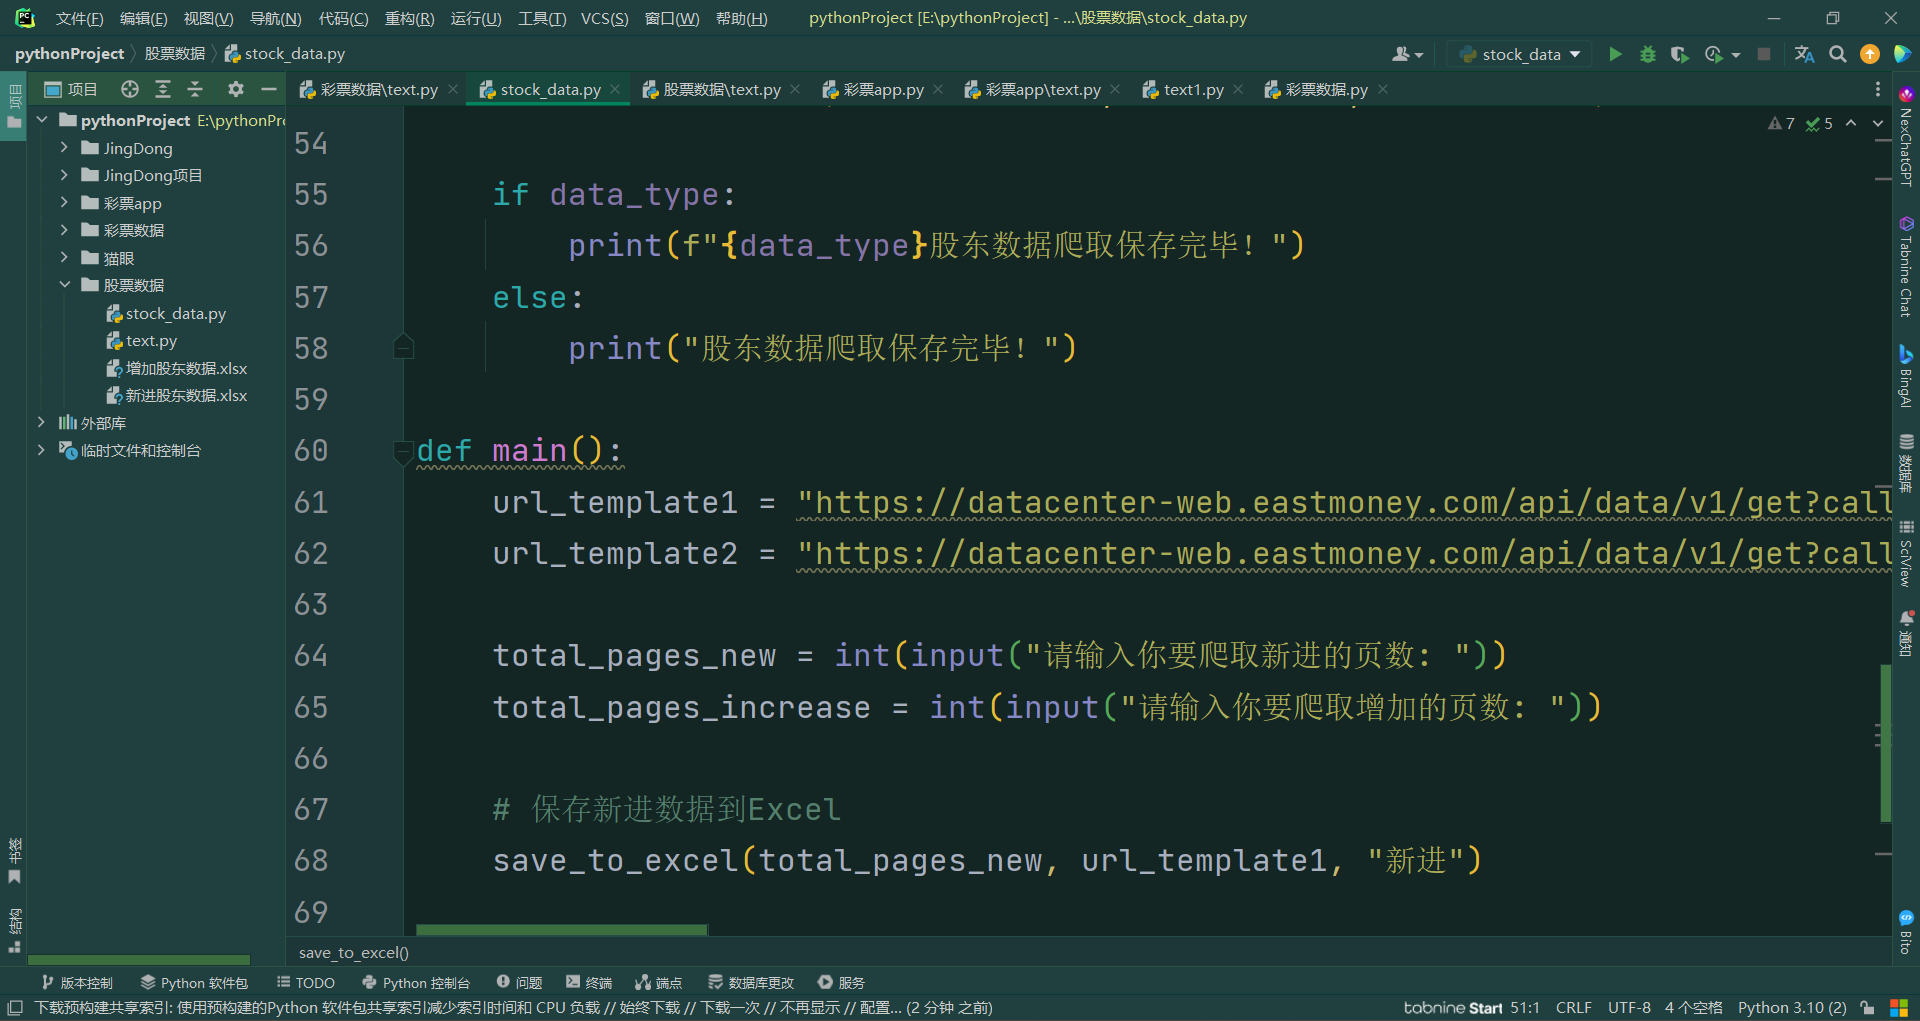
Task: Open TODO tool window
Action: (x=305, y=983)
